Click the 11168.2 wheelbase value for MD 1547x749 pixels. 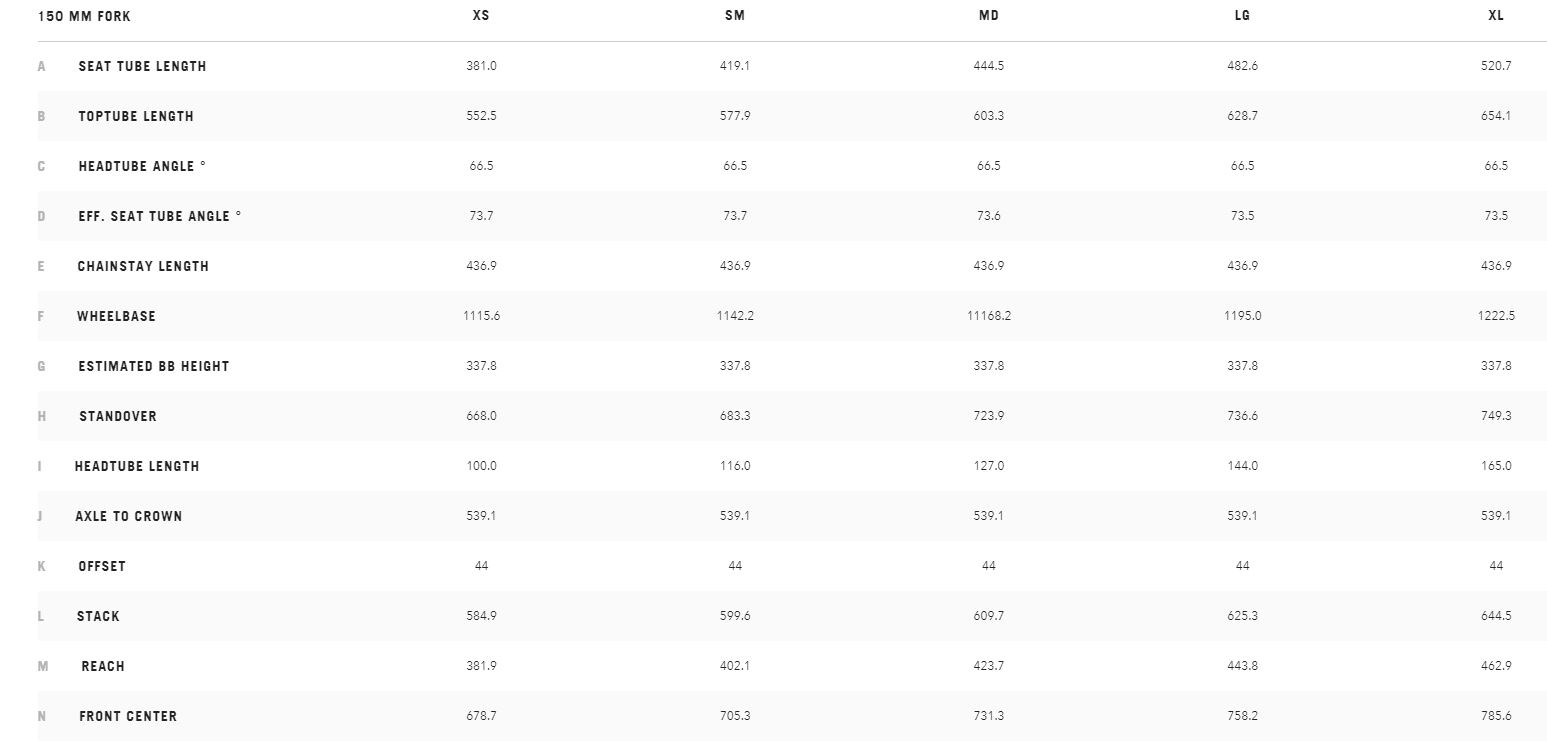(x=989, y=316)
